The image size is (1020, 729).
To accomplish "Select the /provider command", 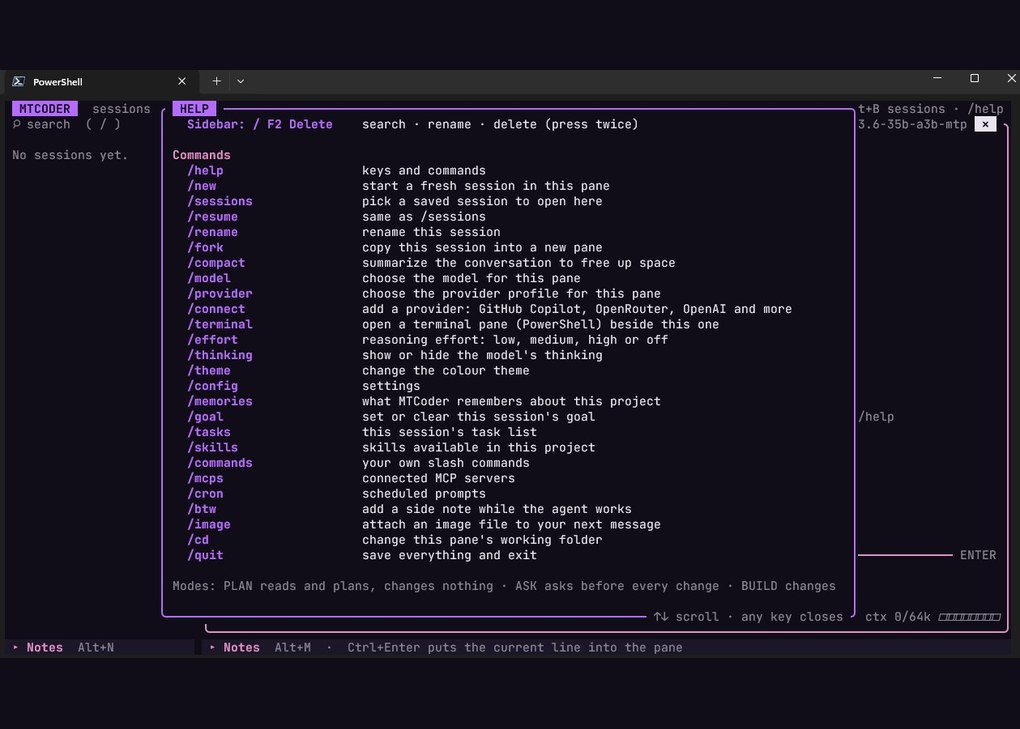I will point(220,294).
